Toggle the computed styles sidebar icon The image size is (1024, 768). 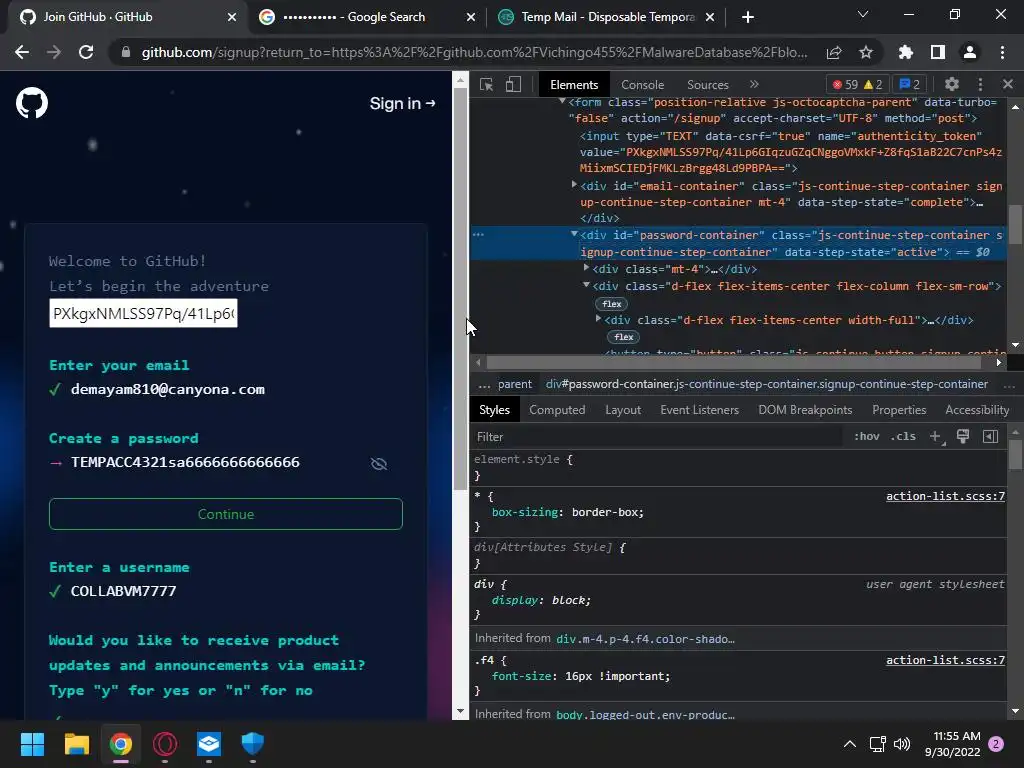pyautogui.click(x=991, y=437)
